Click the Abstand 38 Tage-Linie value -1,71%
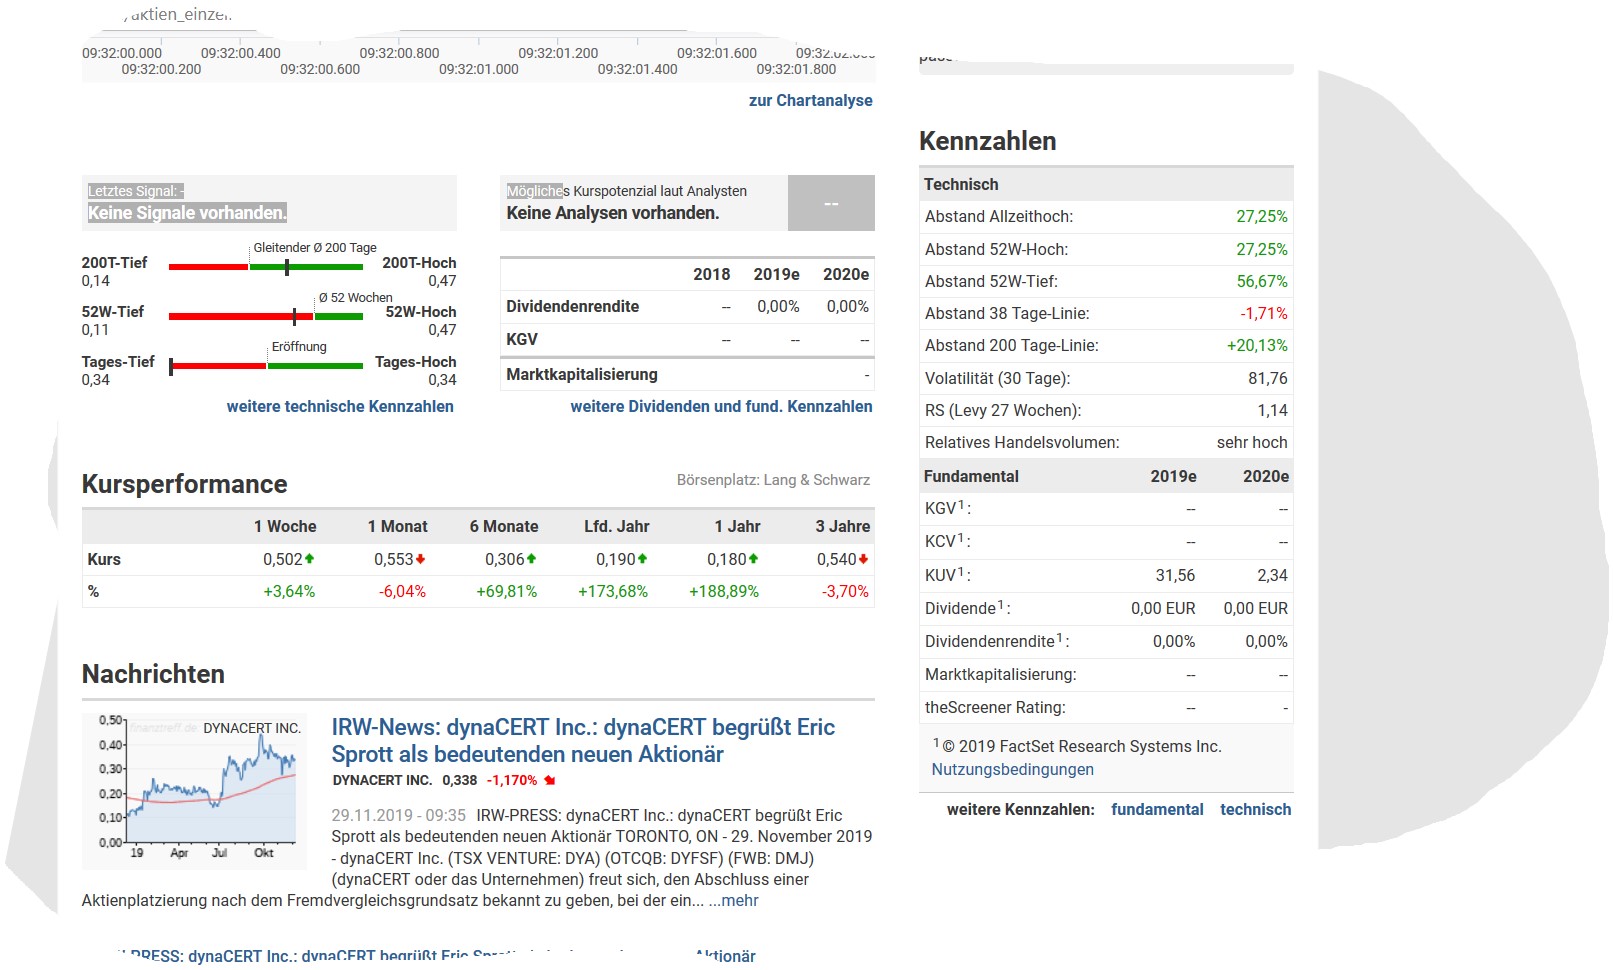This screenshot has height=970, width=1613. pos(1264,313)
